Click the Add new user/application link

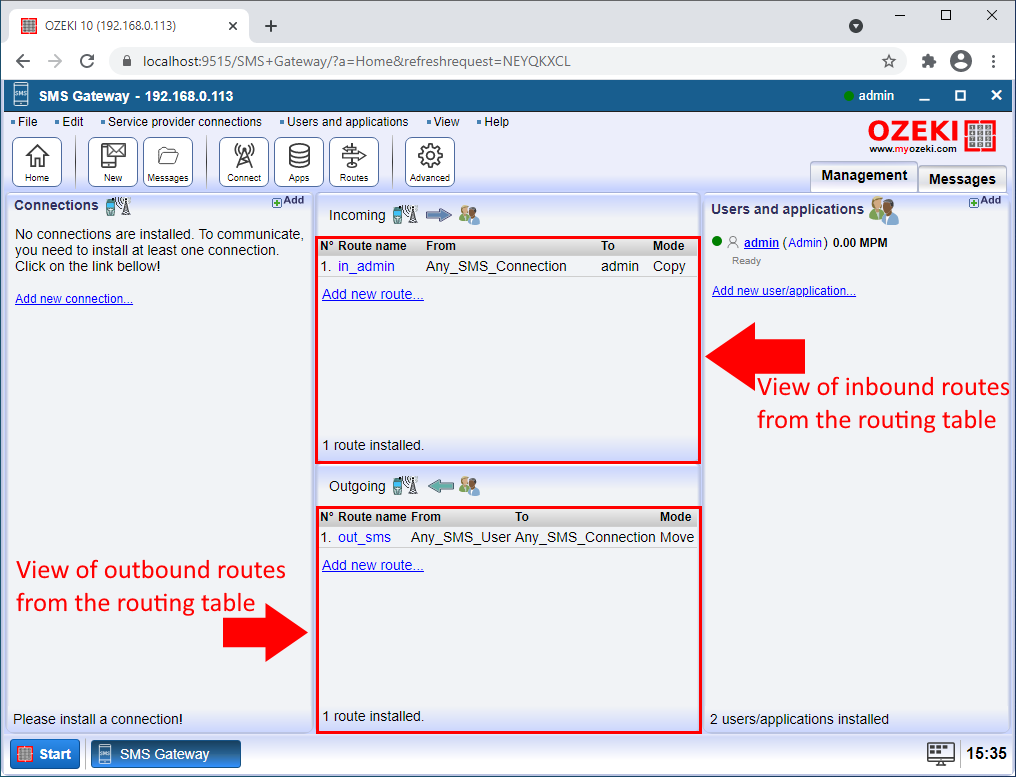pyautogui.click(x=783, y=291)
